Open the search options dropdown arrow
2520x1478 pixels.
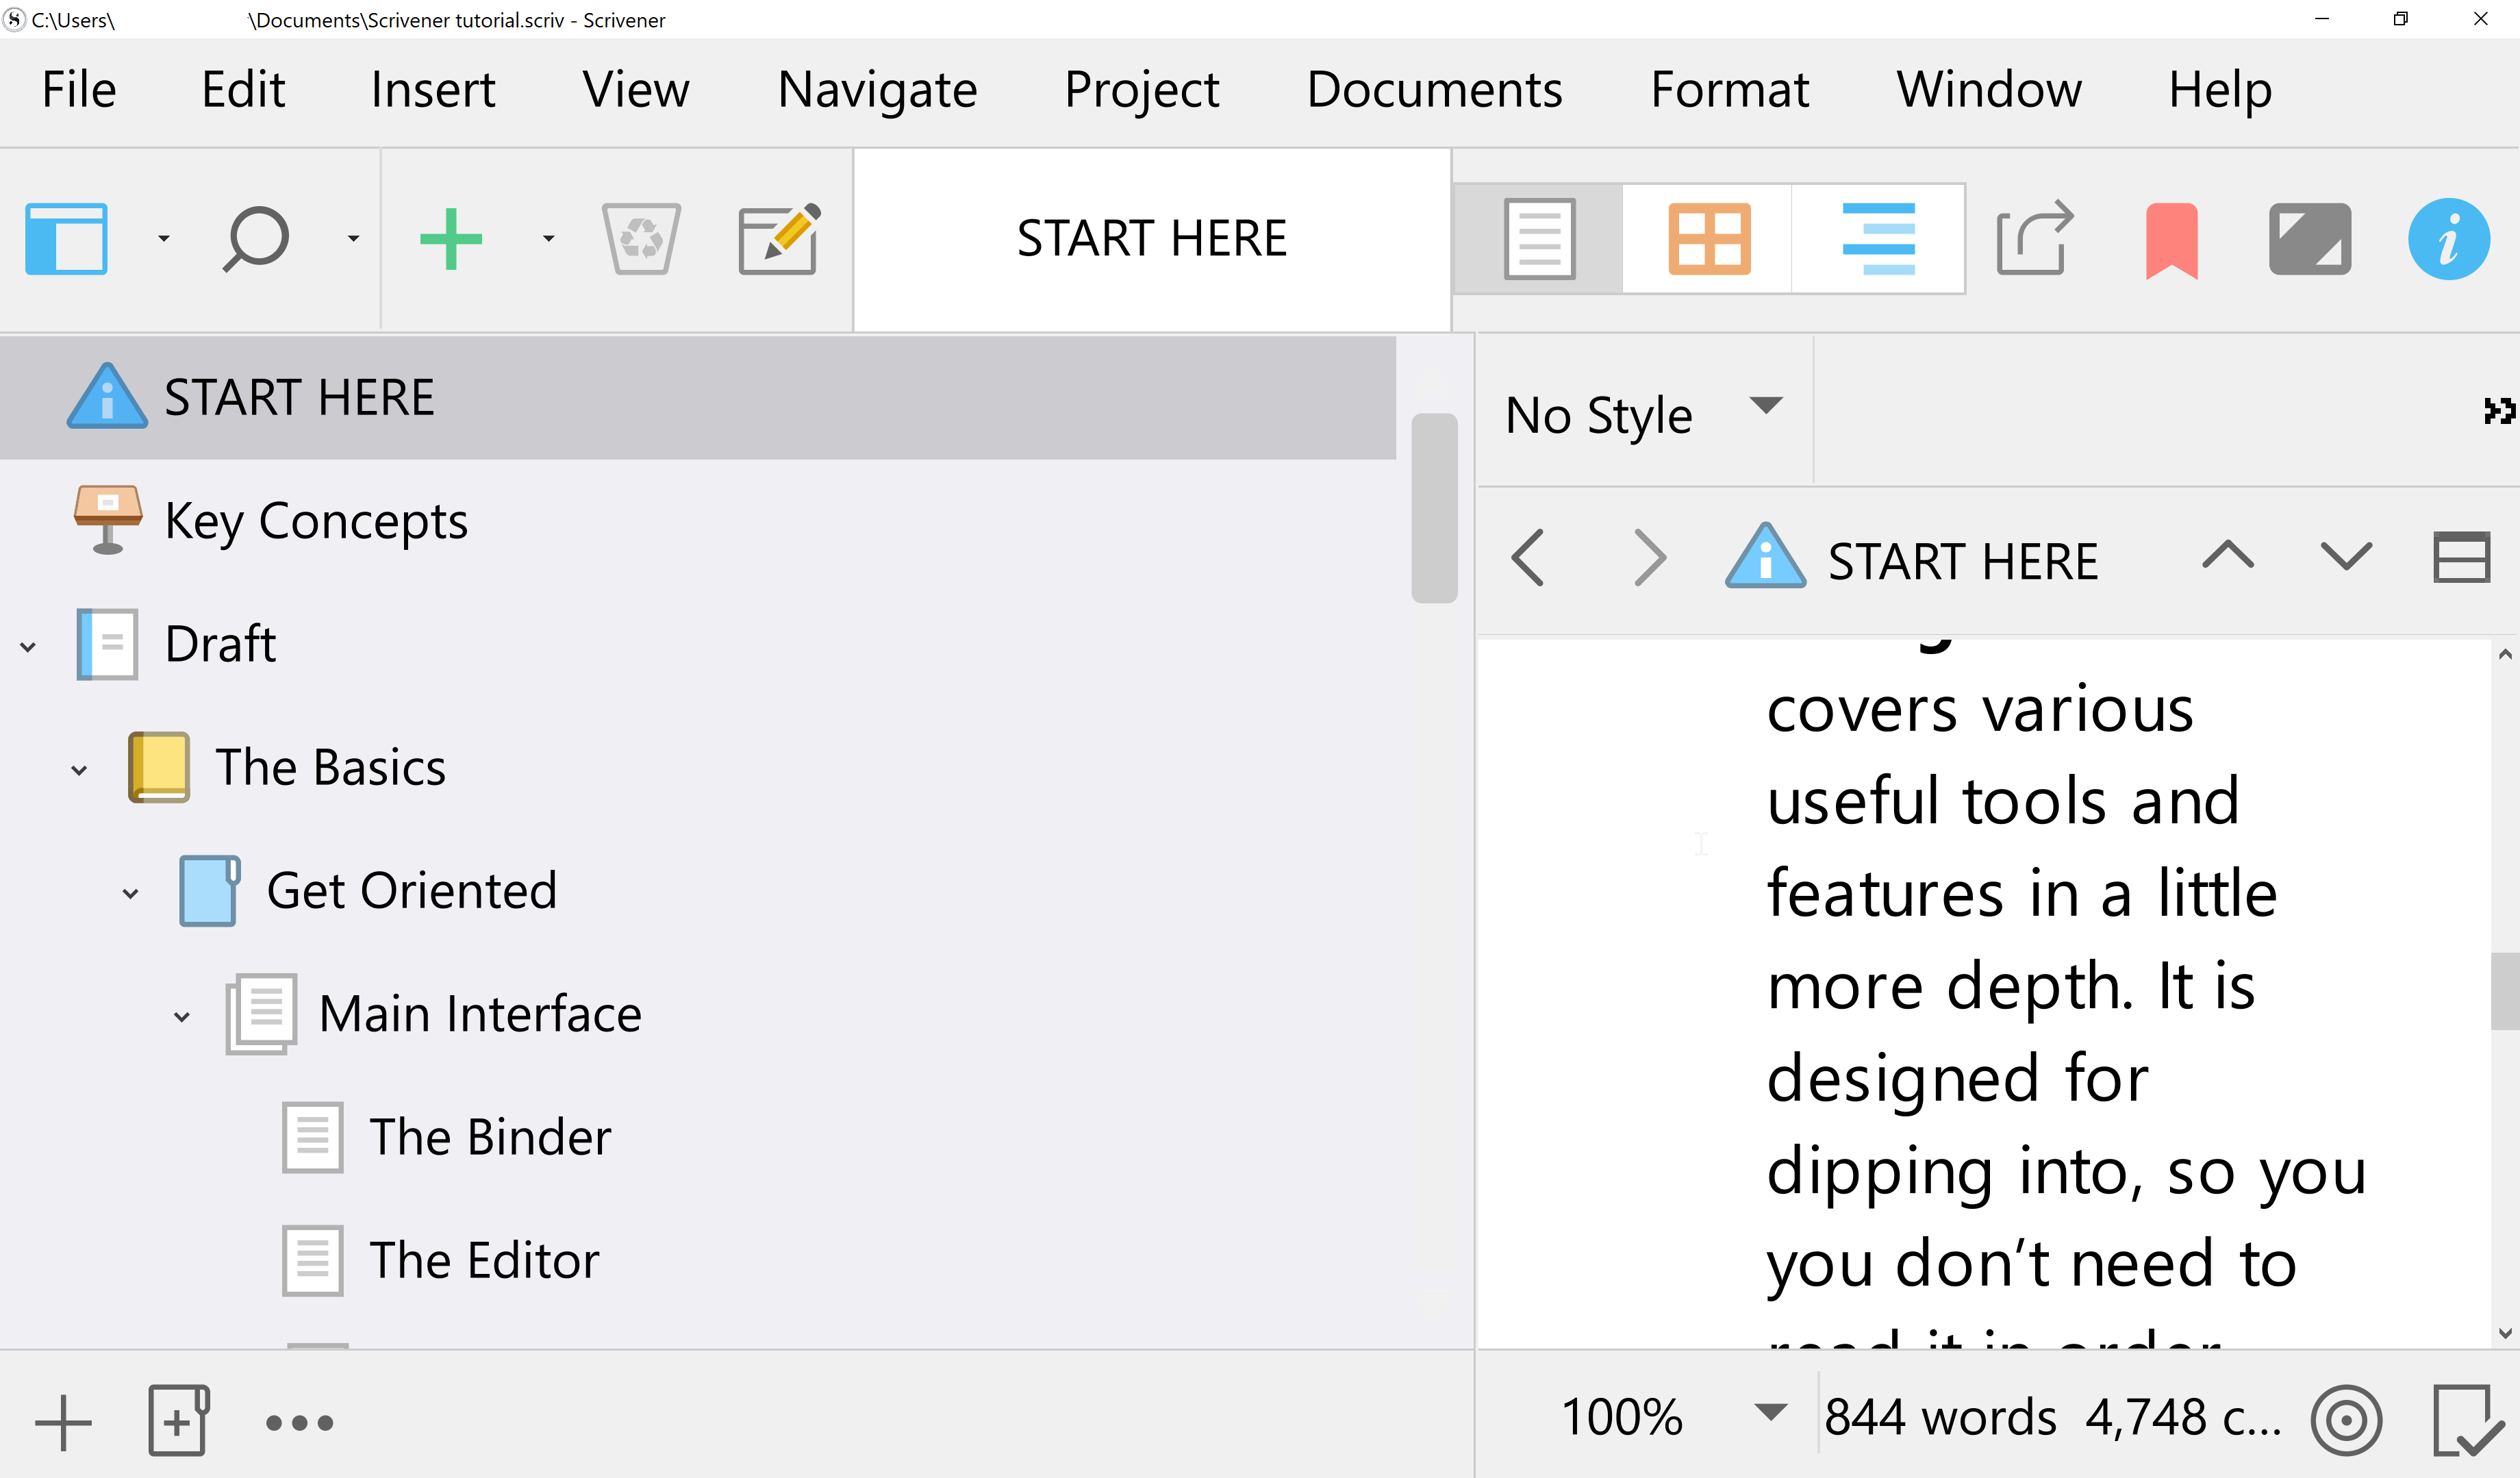[353, 238]
